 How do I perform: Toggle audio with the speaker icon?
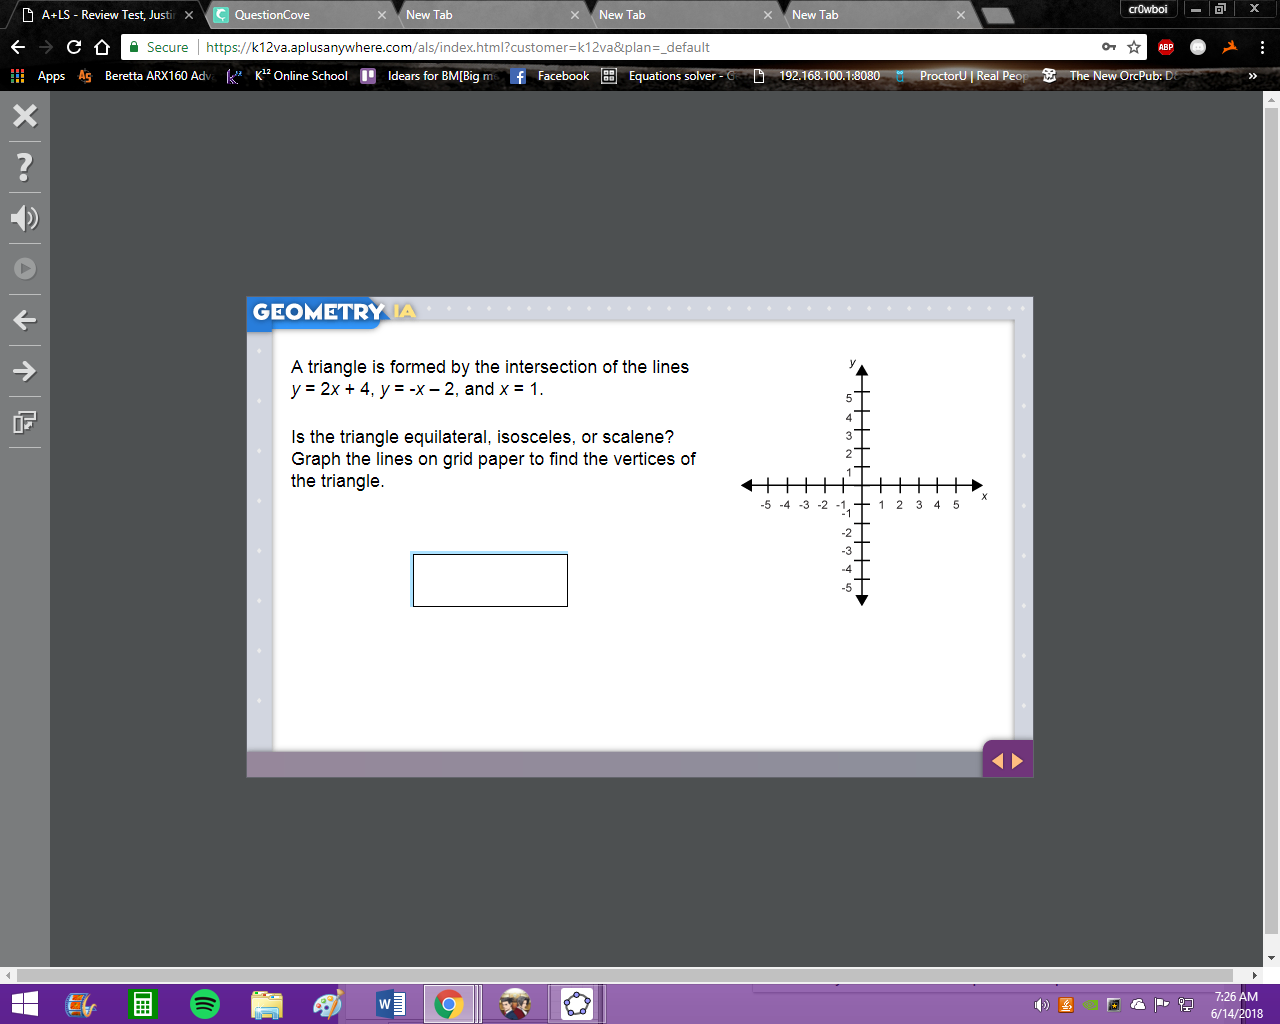pyautogui.click(x=25, y=218)
